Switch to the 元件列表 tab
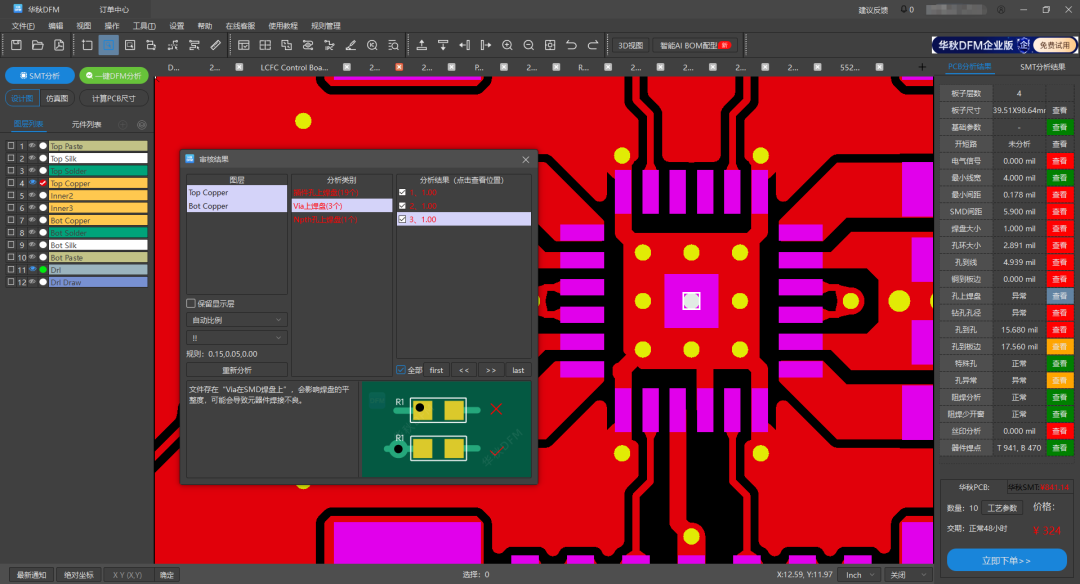The height and width of the screenshot is (584, 1080). 85,124
